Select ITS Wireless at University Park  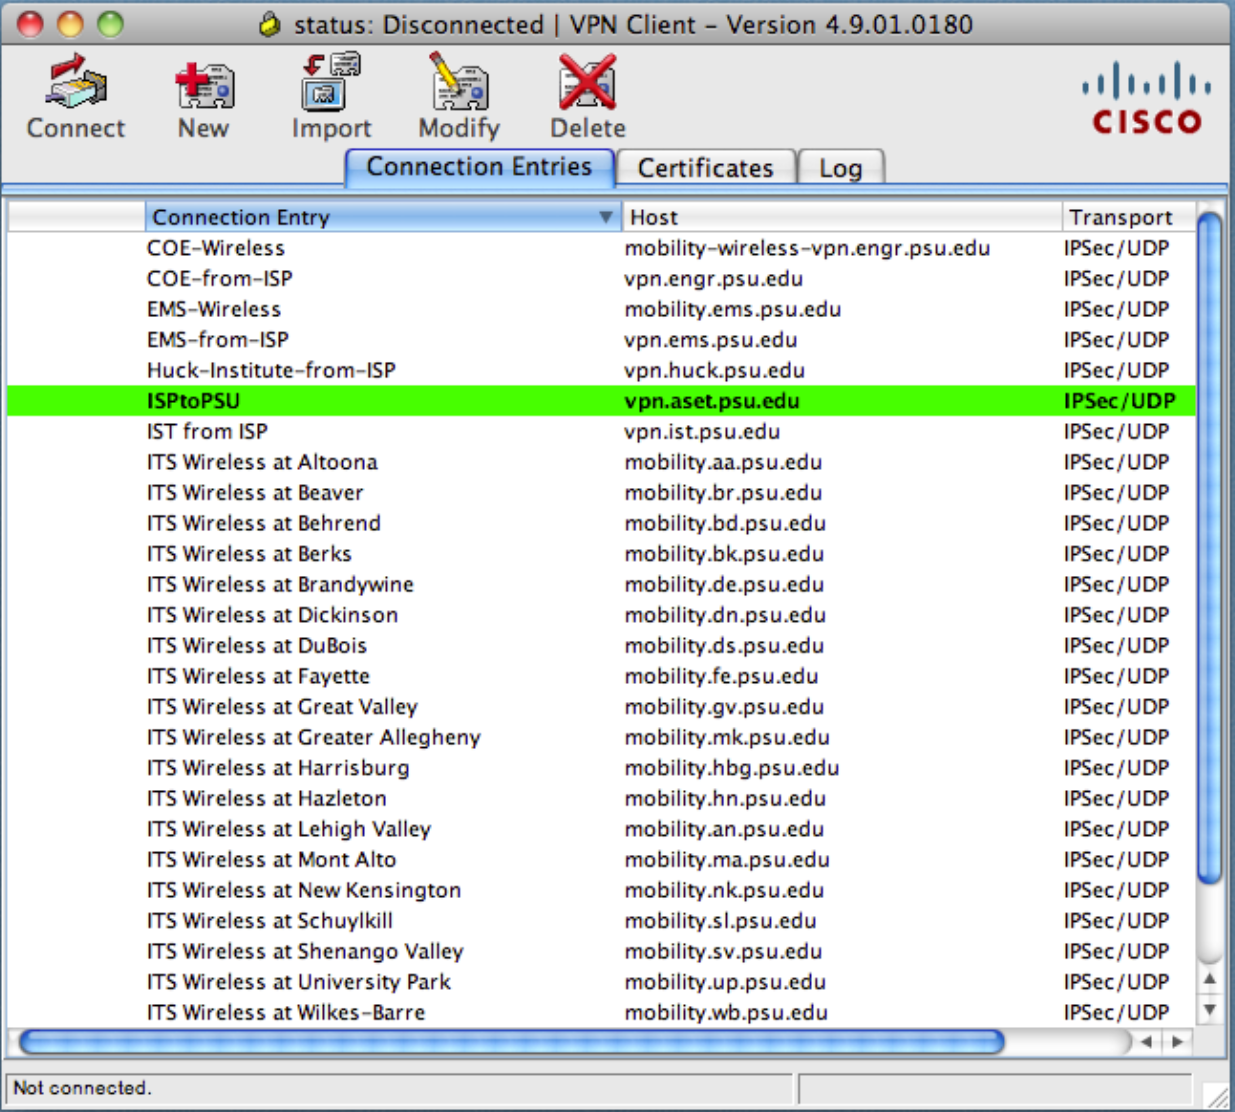[x=601, y=982]
